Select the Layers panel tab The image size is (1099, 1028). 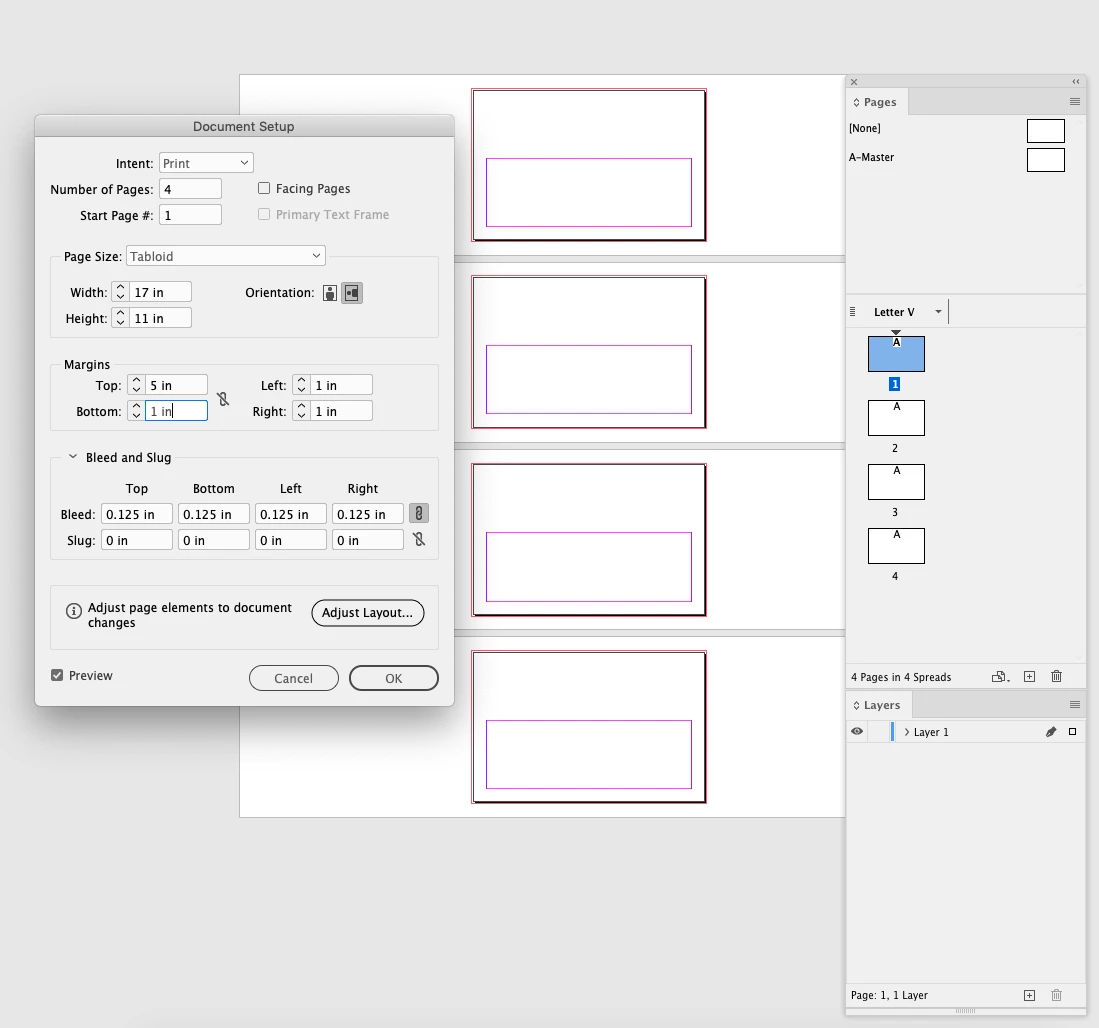[x=879, y=705]
